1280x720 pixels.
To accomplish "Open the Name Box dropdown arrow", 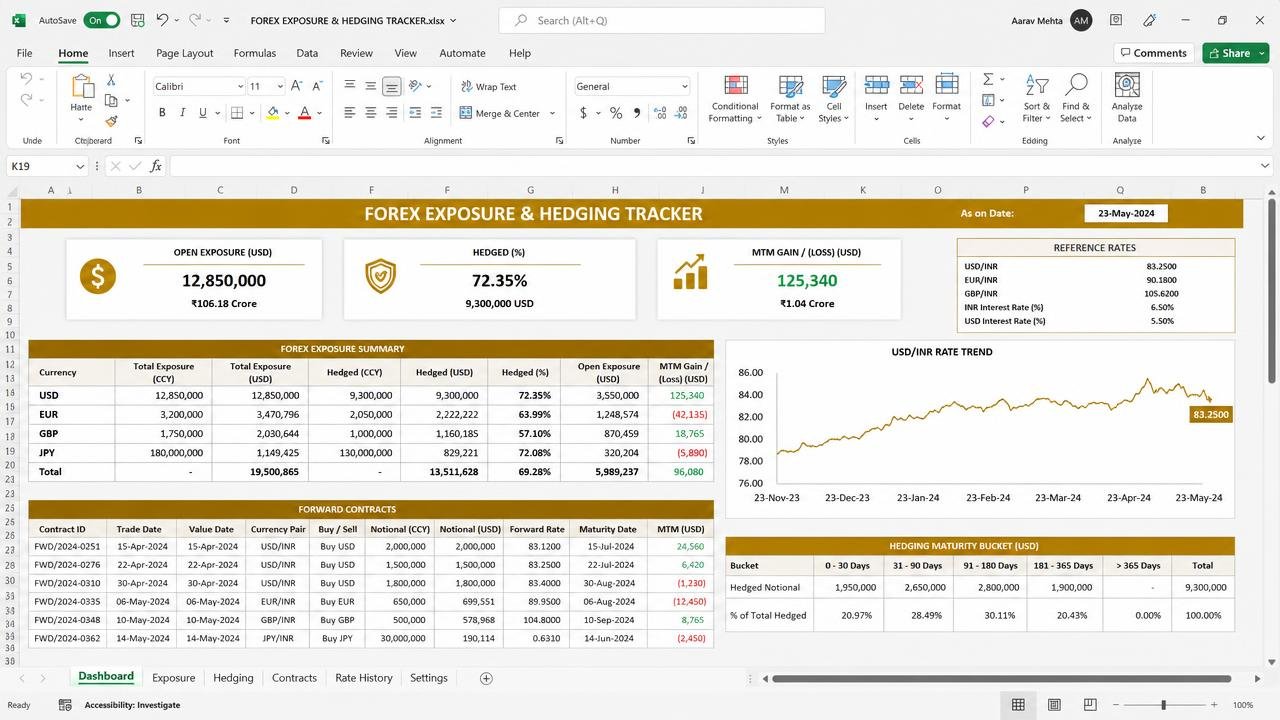I will point(80,166).
